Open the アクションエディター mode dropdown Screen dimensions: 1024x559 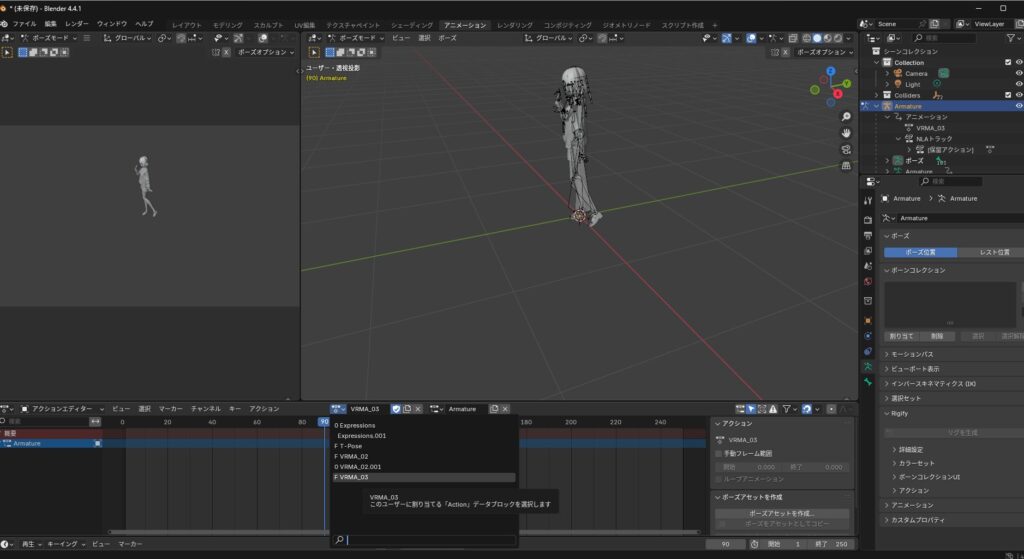62,409
